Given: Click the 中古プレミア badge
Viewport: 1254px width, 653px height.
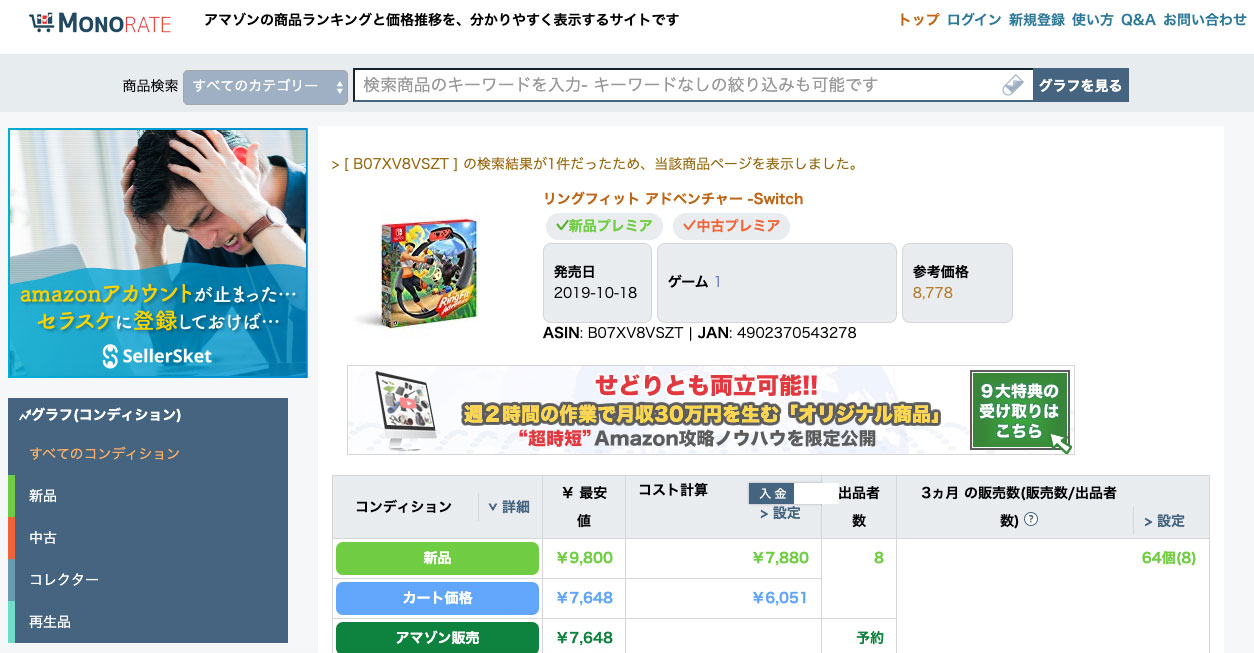Looking at the screenshot, I should pyautogui.click(x=731, y=226).
